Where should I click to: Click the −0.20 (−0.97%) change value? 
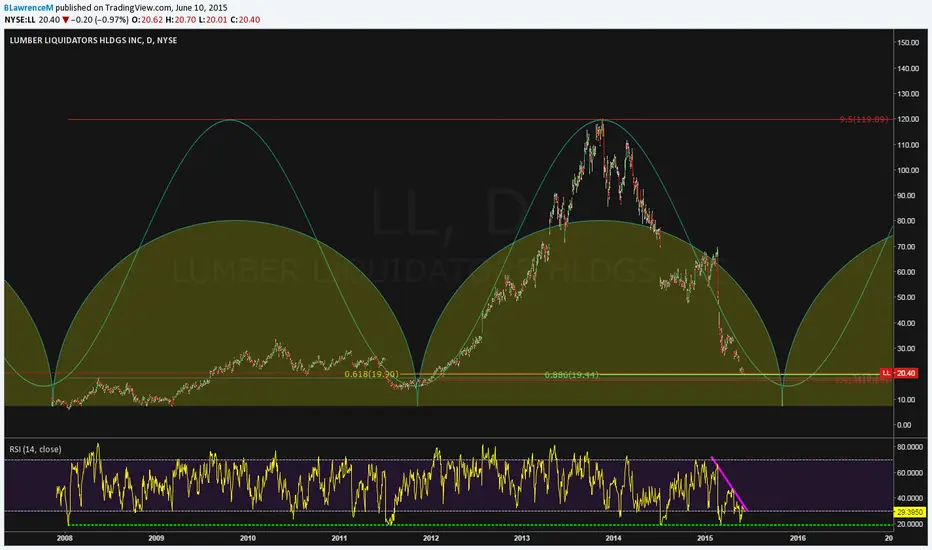point(100,20)
